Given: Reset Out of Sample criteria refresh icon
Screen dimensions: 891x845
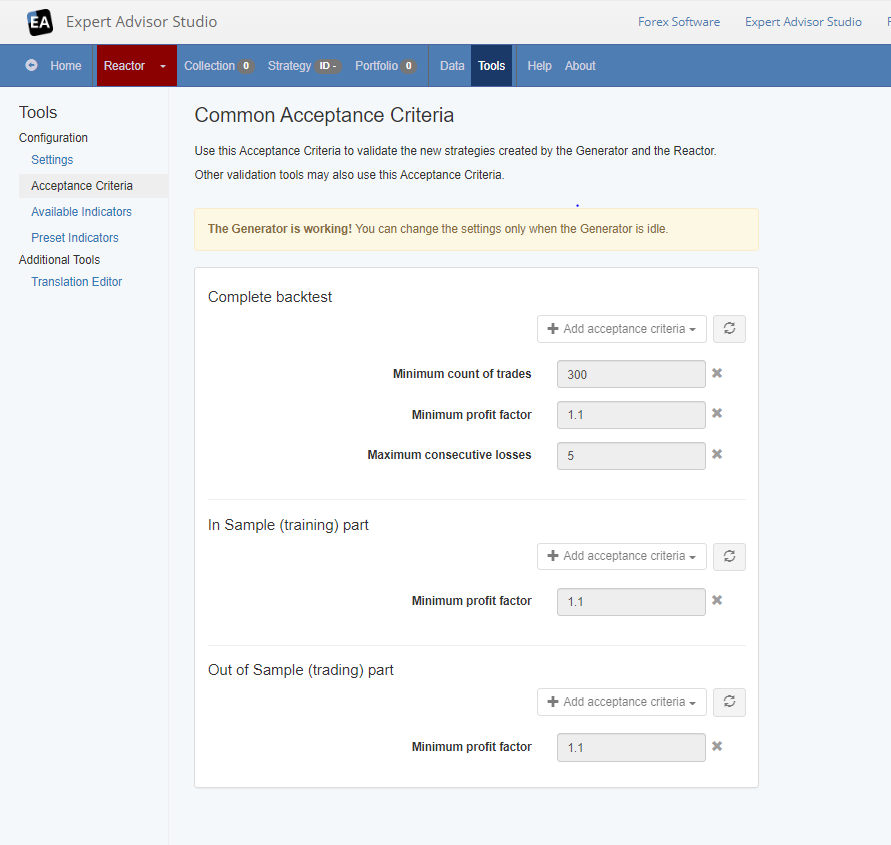Looking at the screenshot, I should 729,702.
